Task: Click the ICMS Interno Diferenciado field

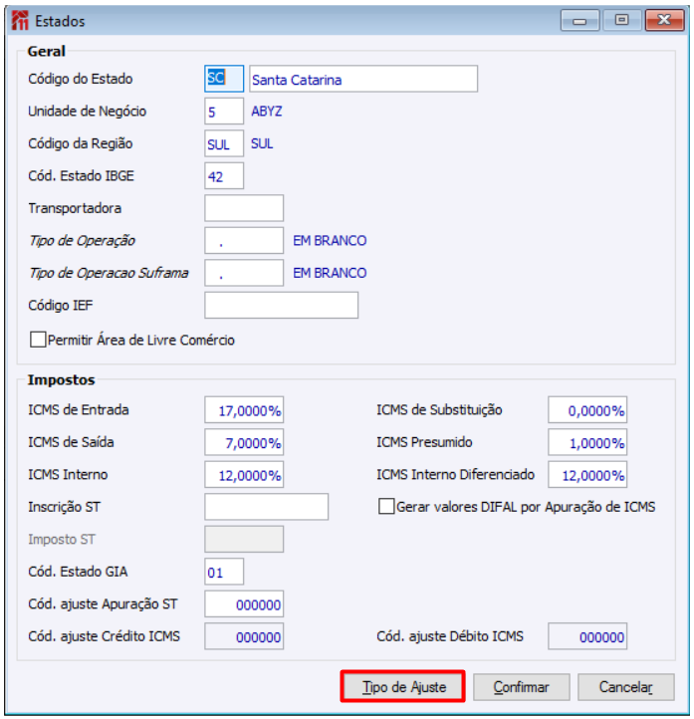Action: coord(588,475)
